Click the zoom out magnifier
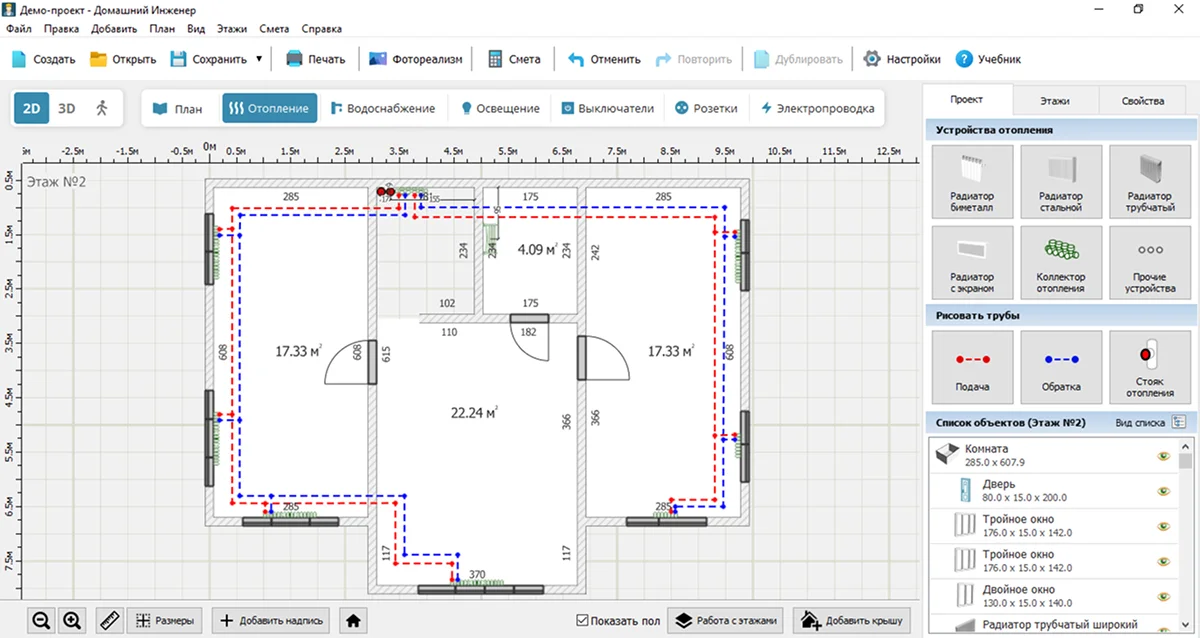The height and width of the screenshot is (638, 1200). click(41, 621)
